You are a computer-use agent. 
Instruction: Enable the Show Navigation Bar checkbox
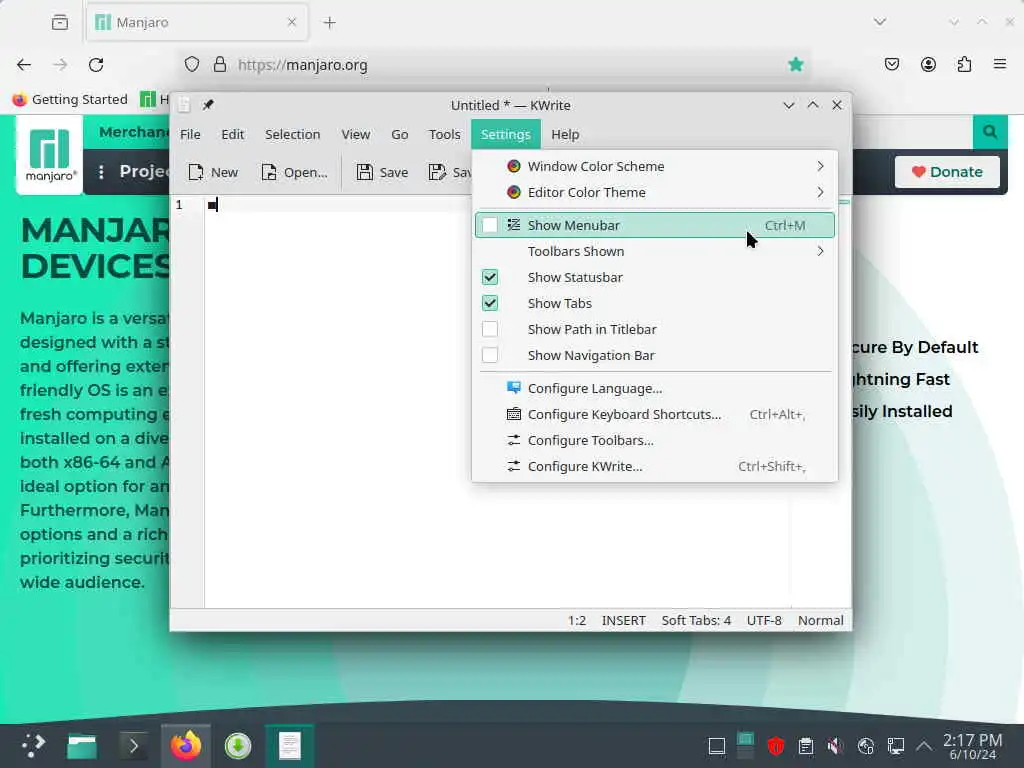coord(490,355)
